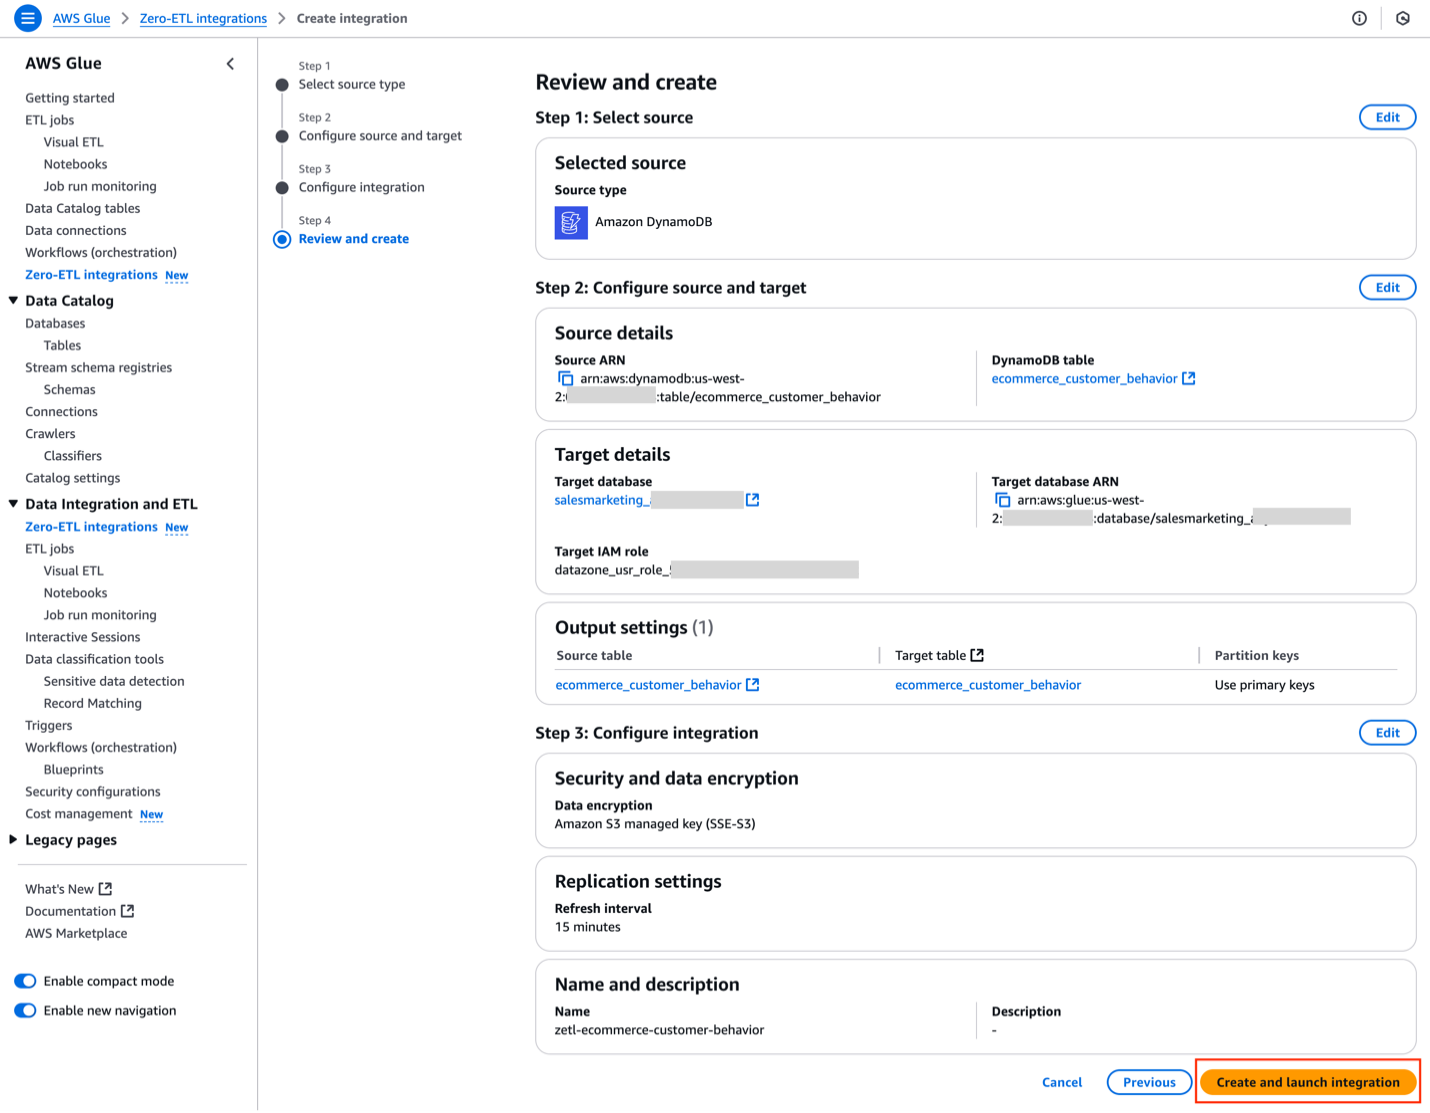Open external link icon beside output source table
Viewport: 1430px width, 1113px height.
coord(753,685)
